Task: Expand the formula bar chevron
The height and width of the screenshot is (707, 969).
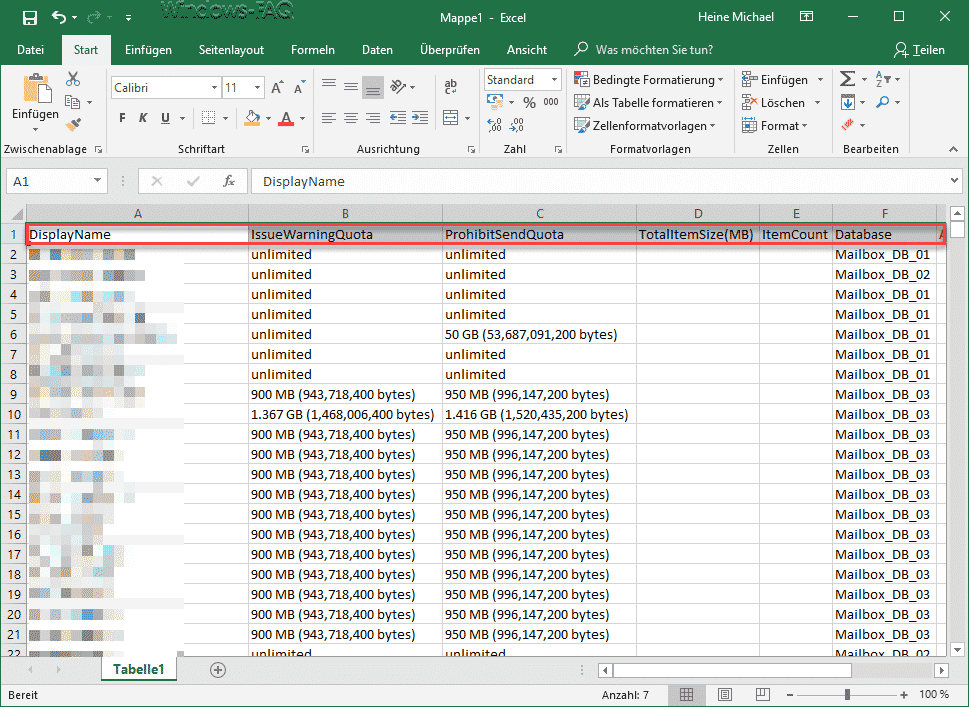Action: 955,181
